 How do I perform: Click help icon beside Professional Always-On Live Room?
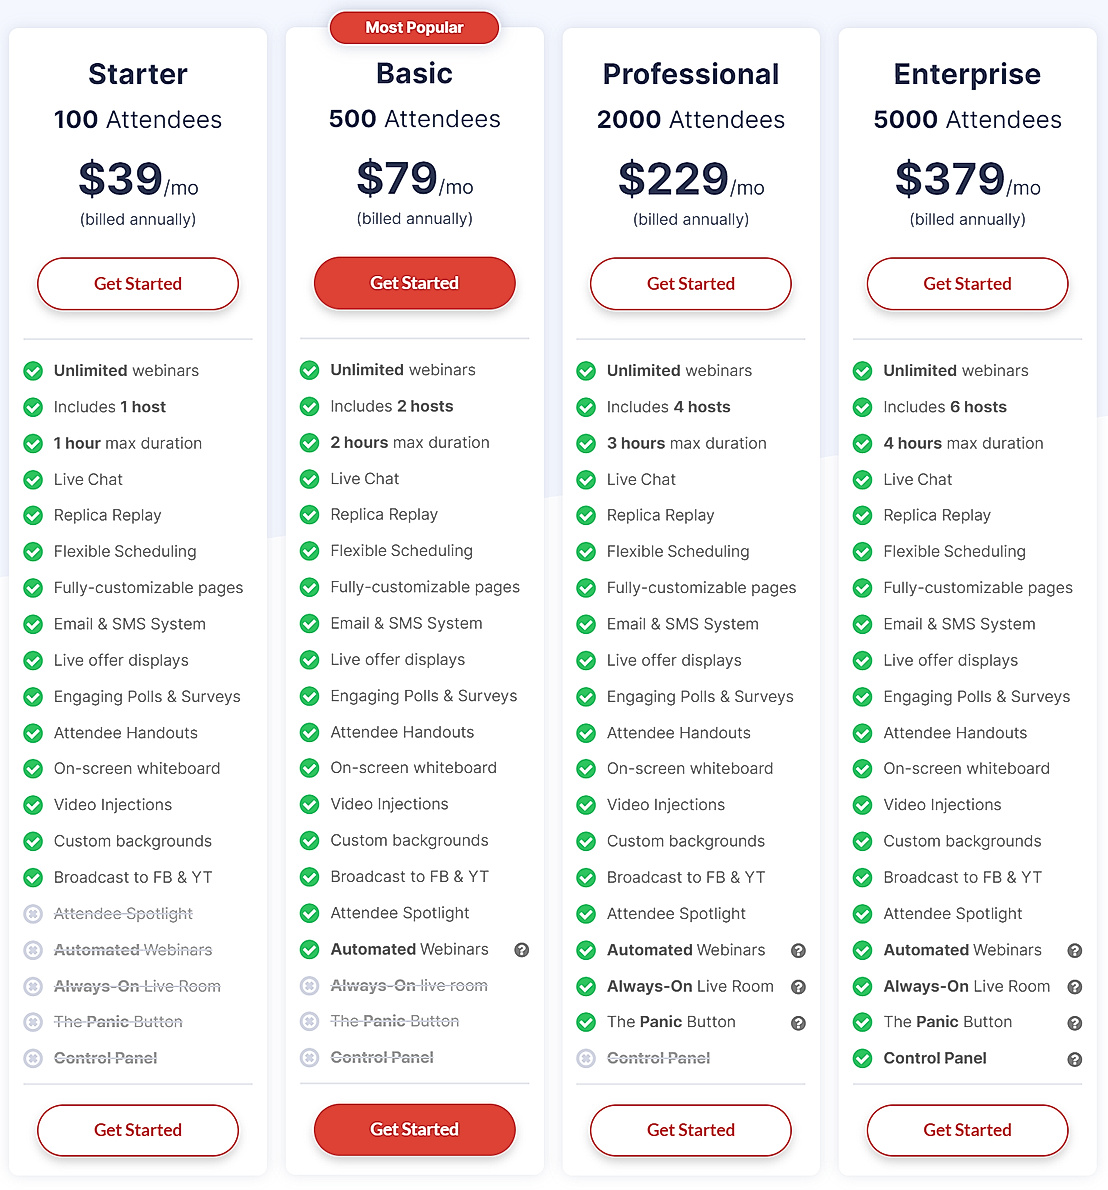[x=798, y=987]
